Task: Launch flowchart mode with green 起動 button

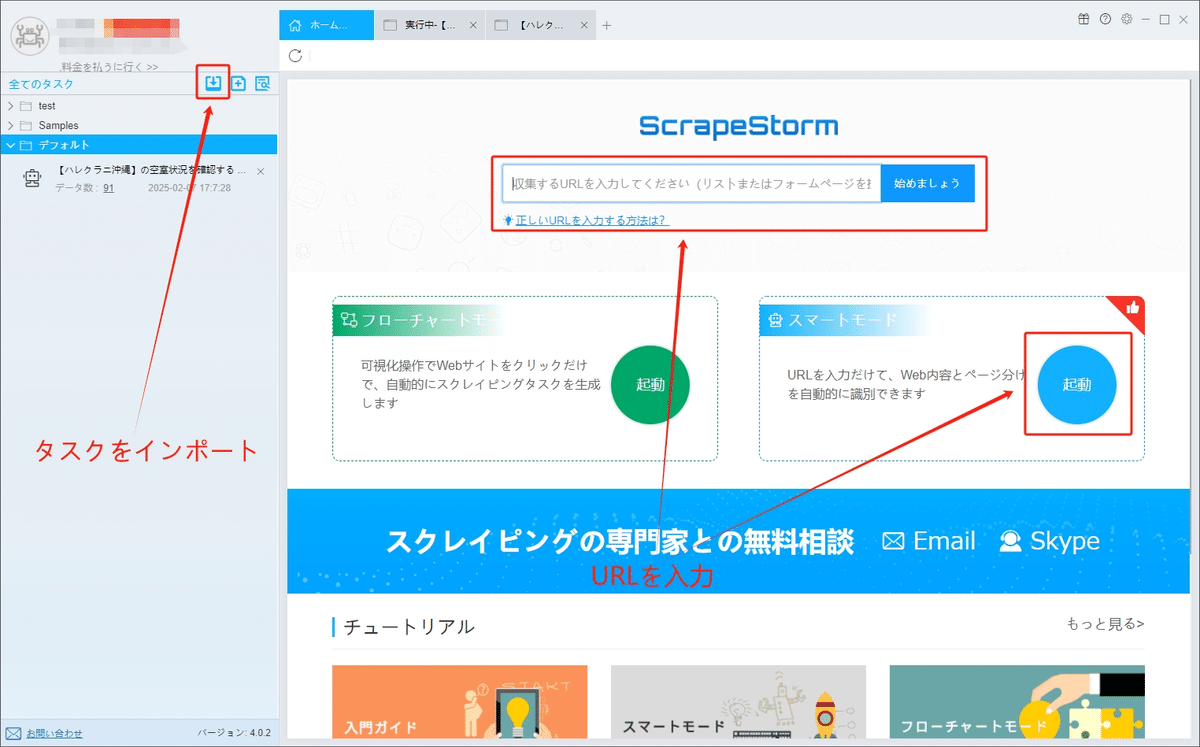Action: click(x=650, y=385)
